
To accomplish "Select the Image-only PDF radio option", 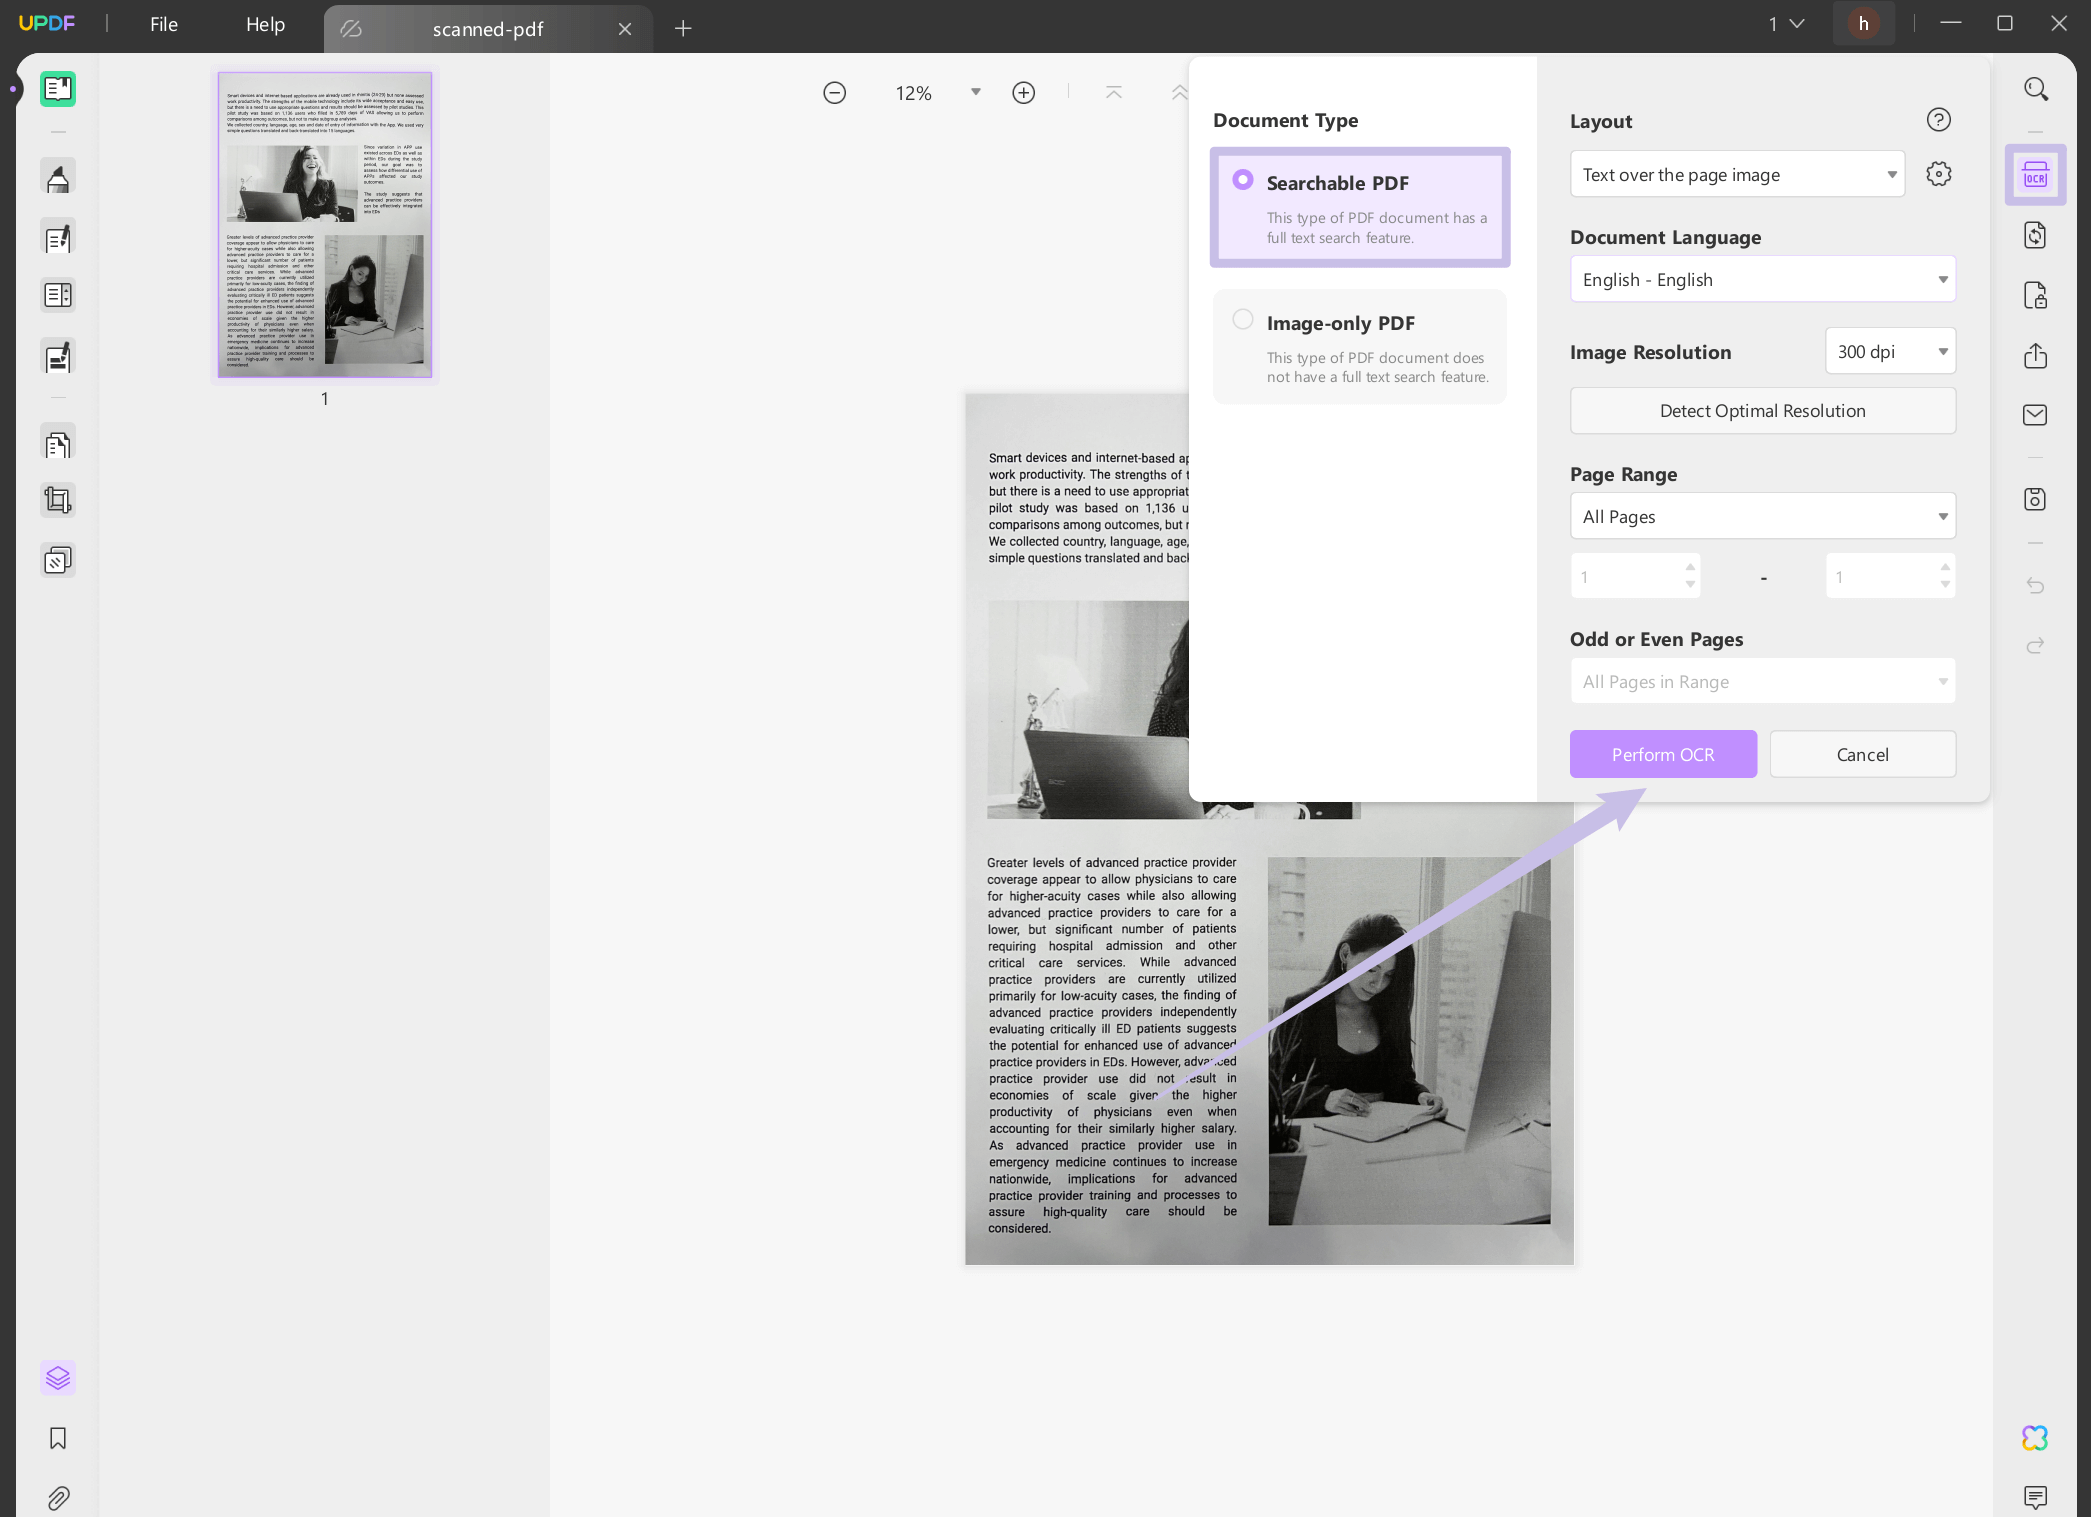I will coord(1242,320).
